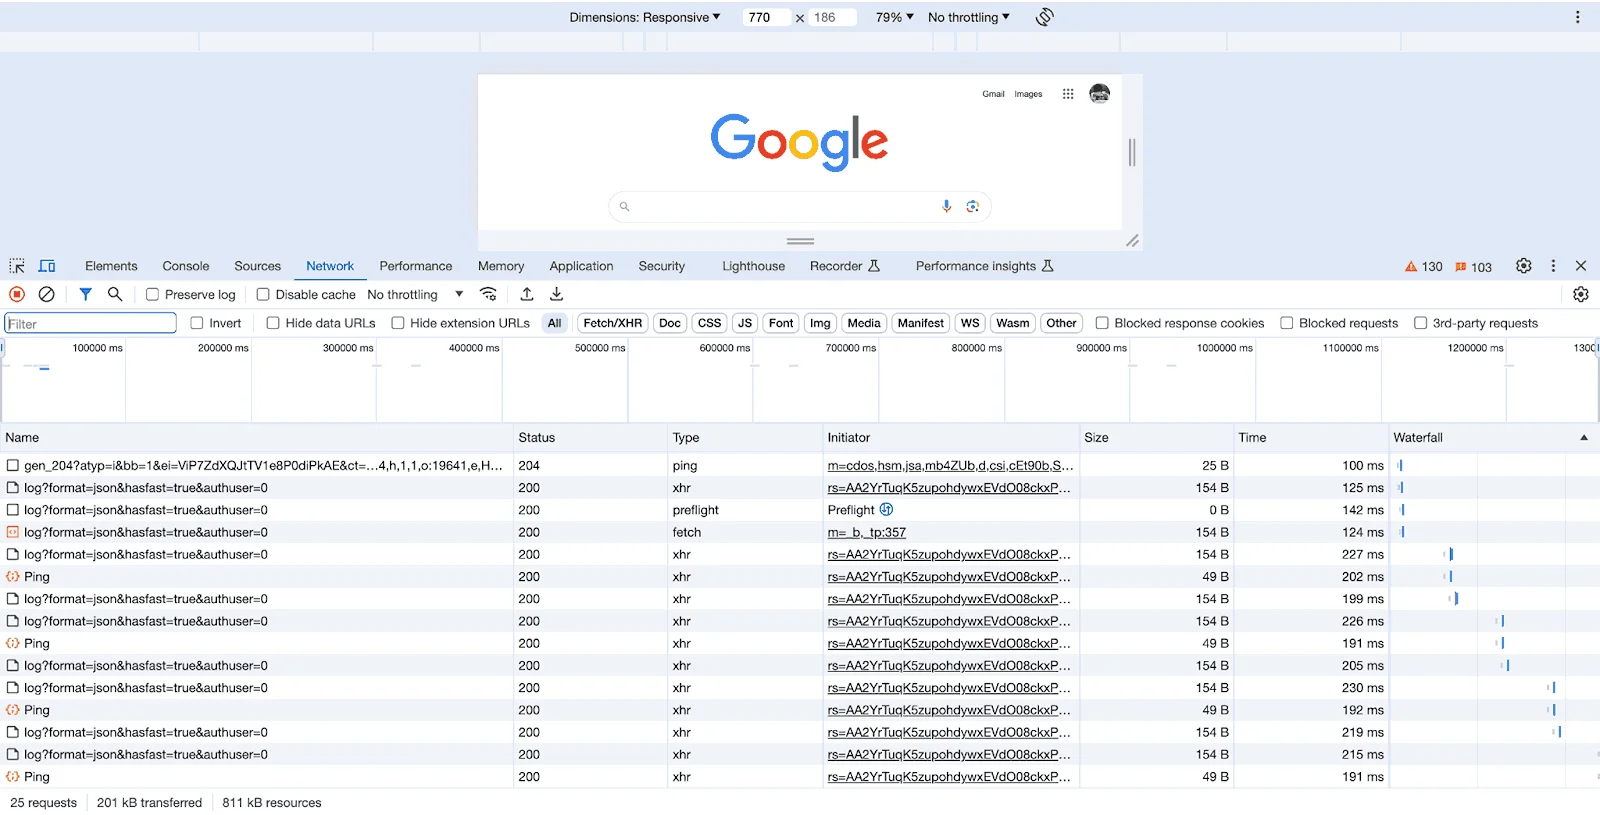The width and height of the screenshot is (1600, 815).
Task: Sort by Size column header
Action: click(x=1156, y=437)
